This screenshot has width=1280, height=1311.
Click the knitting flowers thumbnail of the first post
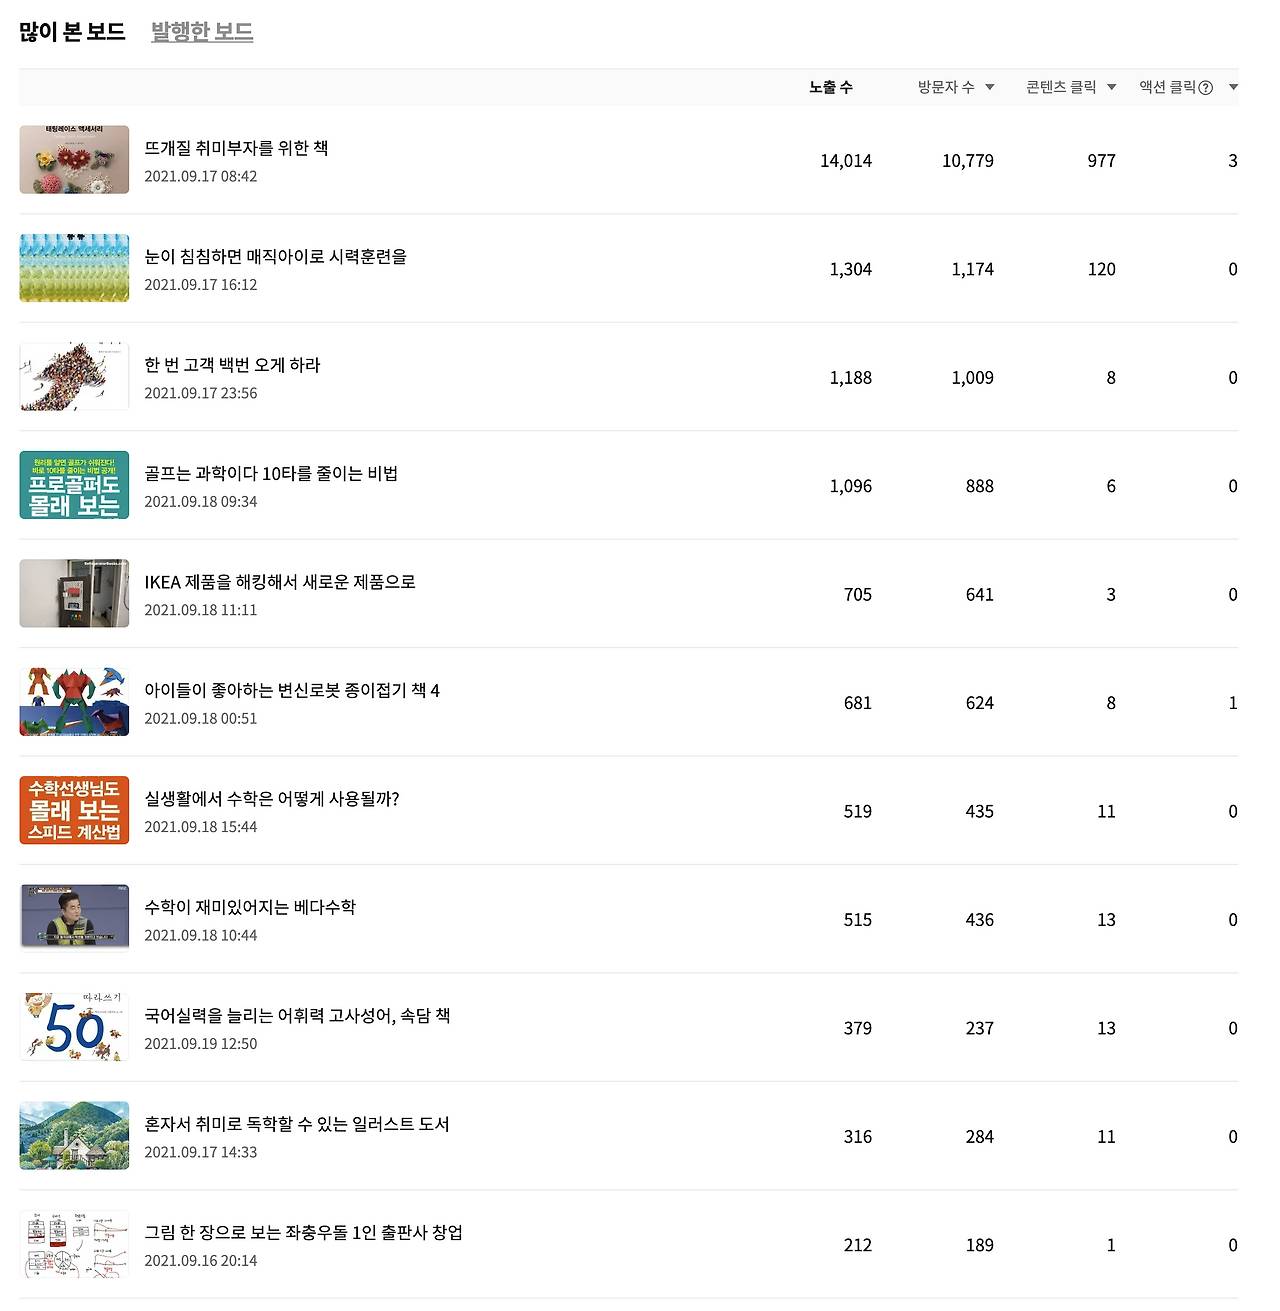click(74, 159)
